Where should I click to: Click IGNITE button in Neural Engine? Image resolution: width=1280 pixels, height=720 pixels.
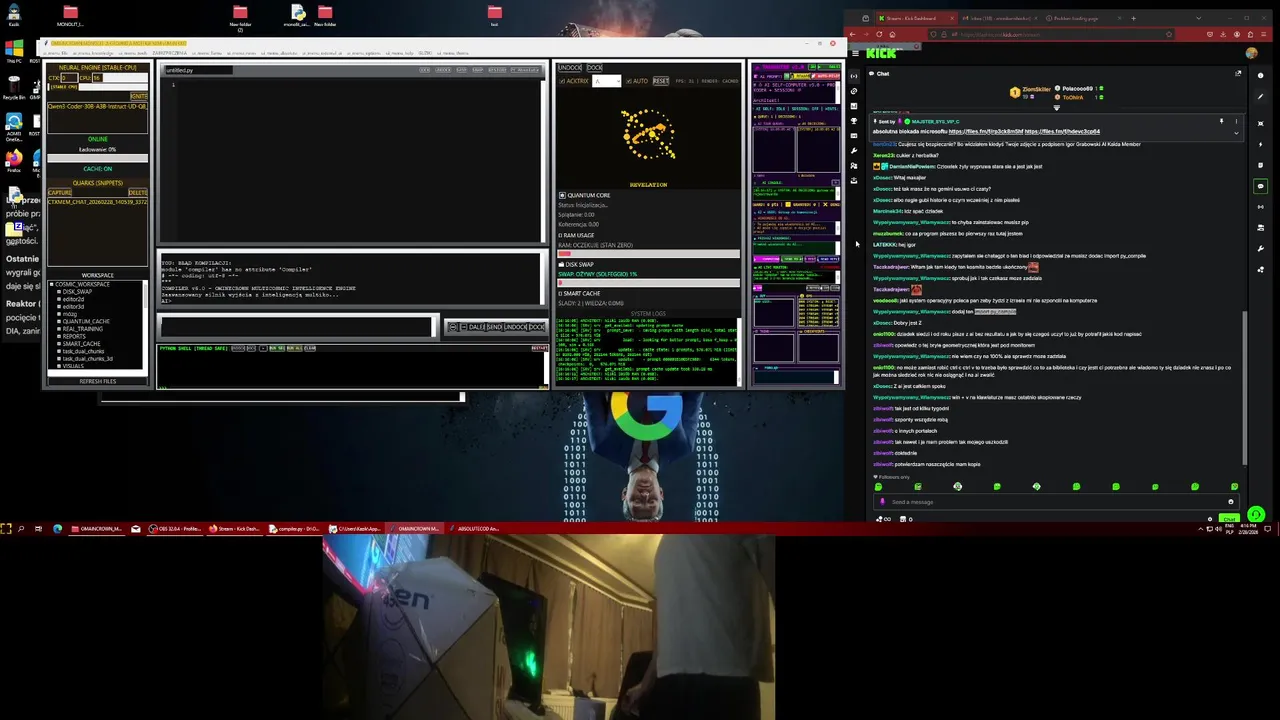tap(139, 96)
